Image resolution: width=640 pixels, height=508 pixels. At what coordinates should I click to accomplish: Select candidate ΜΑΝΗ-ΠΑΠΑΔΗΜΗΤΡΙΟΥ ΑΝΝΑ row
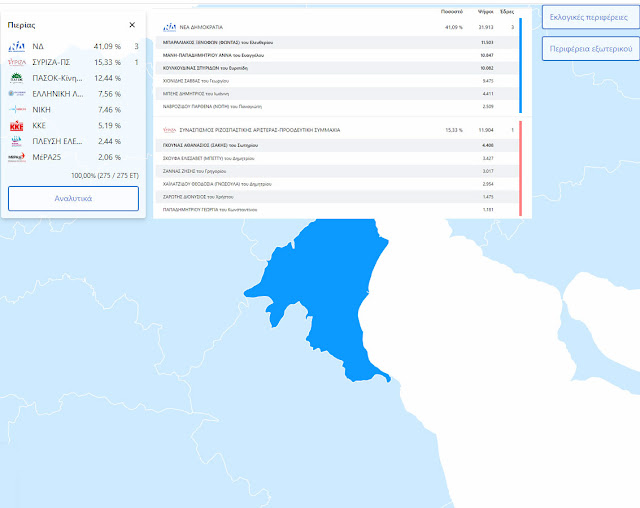click(x=337, y=55)
